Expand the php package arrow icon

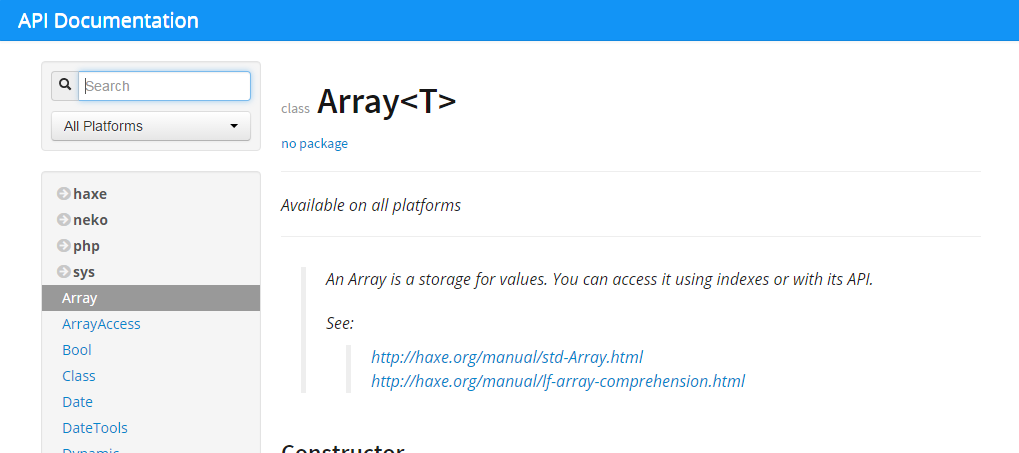(64, 246)
